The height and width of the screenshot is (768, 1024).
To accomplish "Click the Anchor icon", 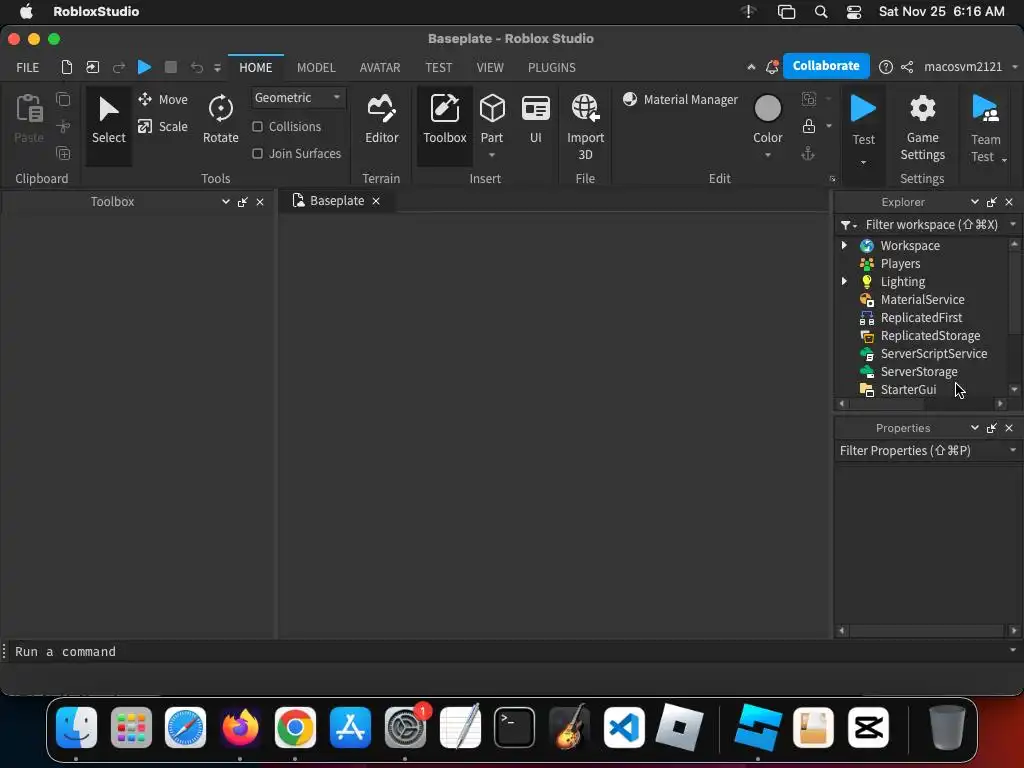I will pos(808,153).
